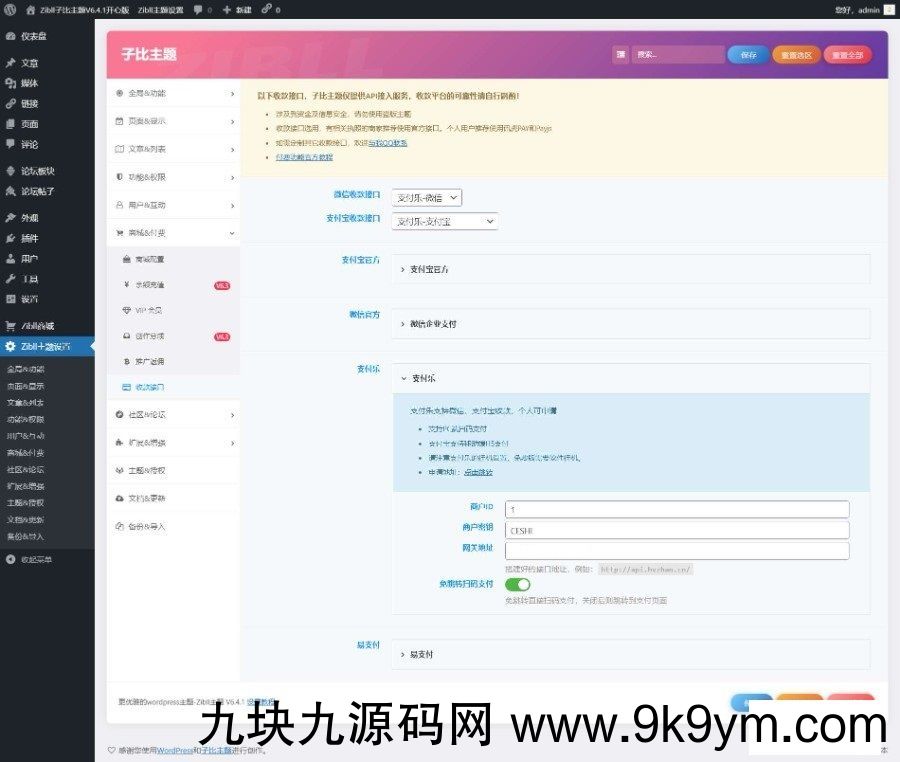Click the WordPress logo in admin bar
The height and width of the screenshot is (762, 900).
coord(9,9)
